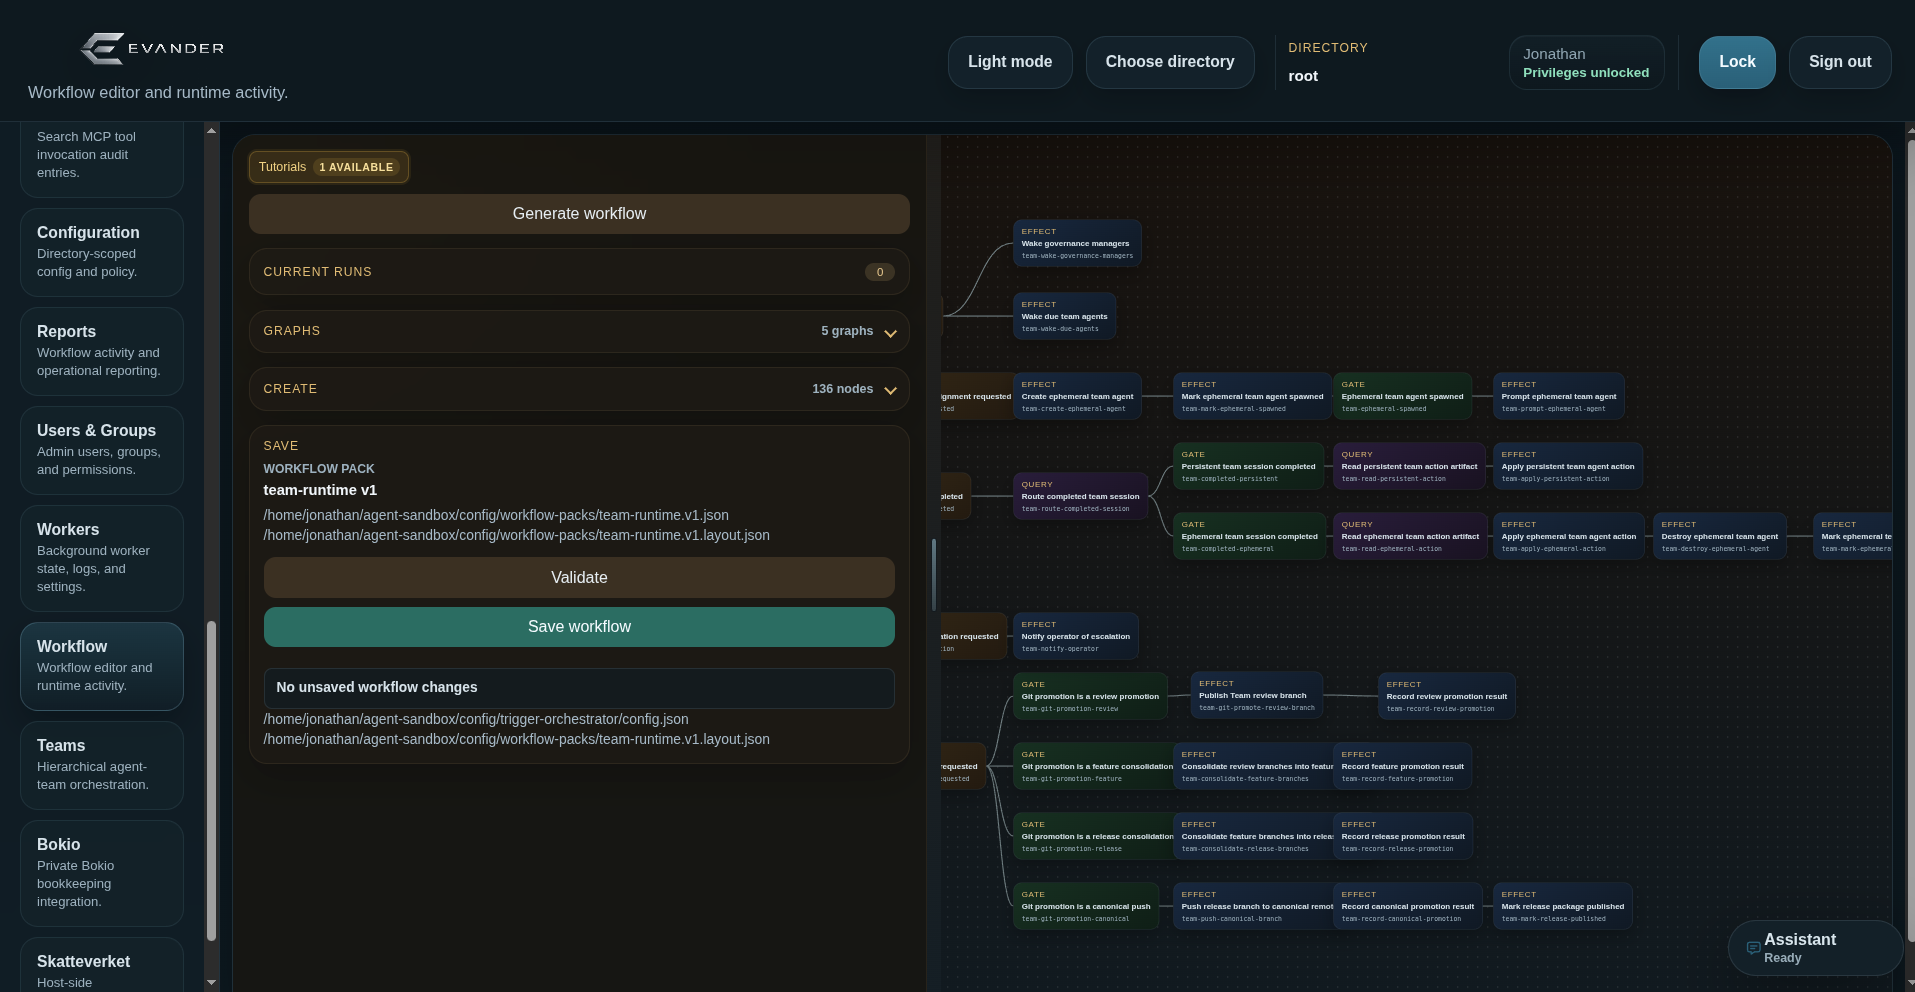Click the Validate button
This screenshot has height=992, width=1915.
point(579,578)
